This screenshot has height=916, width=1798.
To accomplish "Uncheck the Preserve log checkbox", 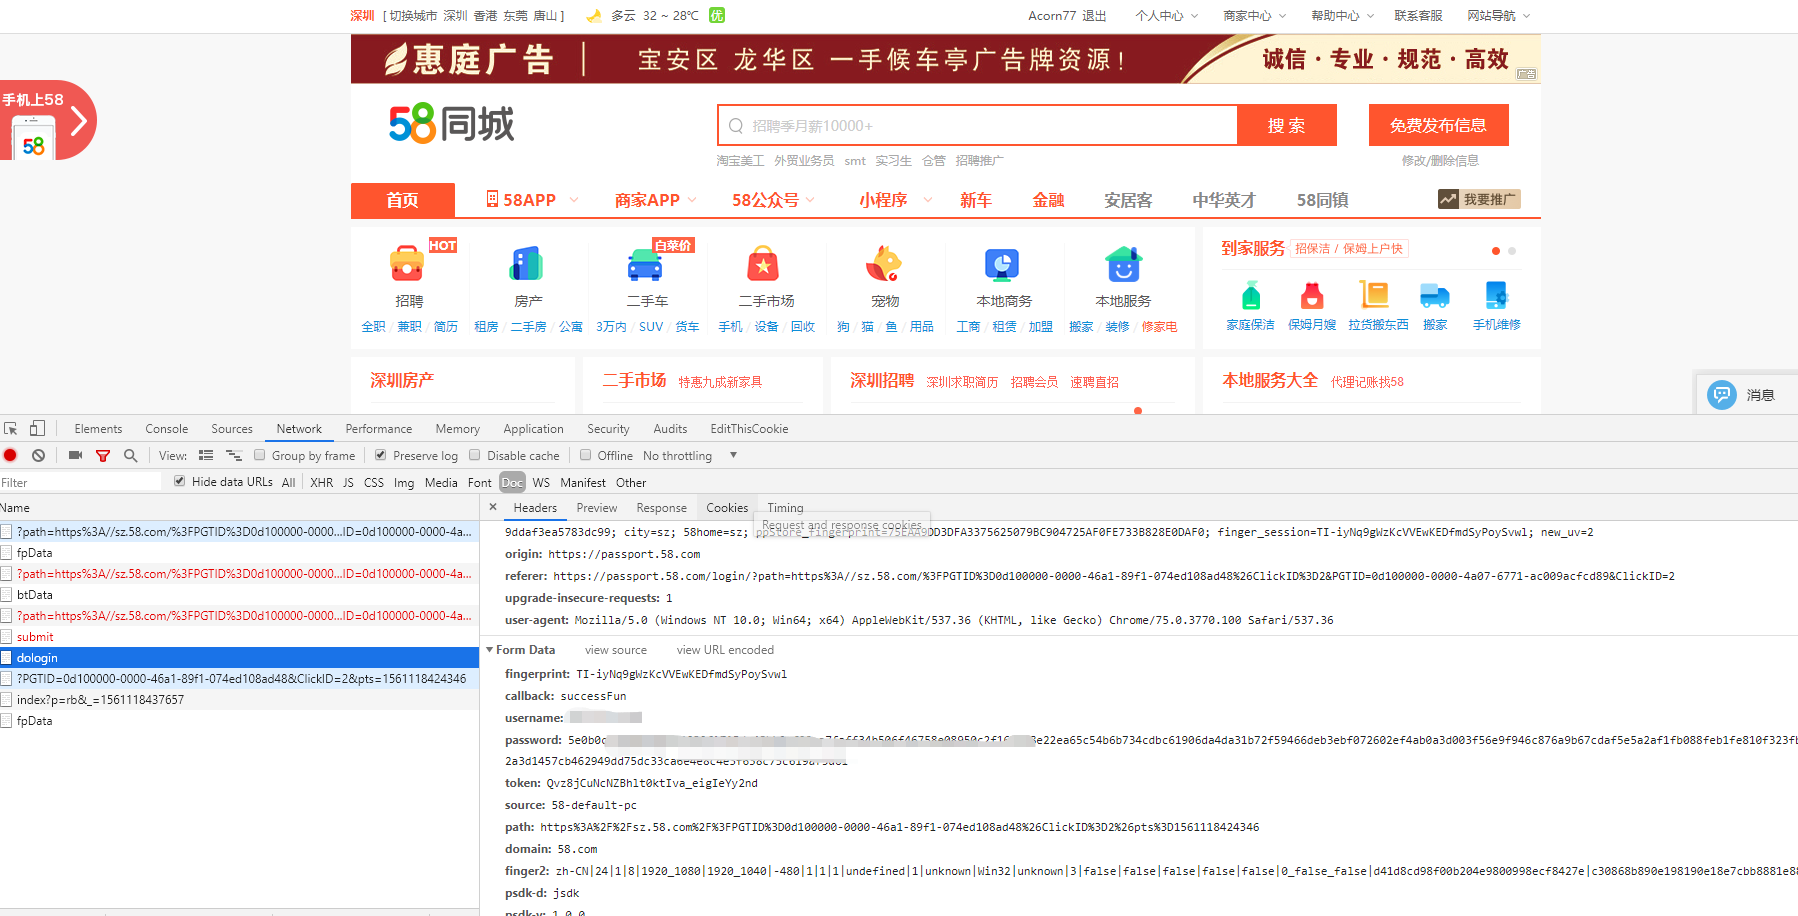I will [381, 455].
